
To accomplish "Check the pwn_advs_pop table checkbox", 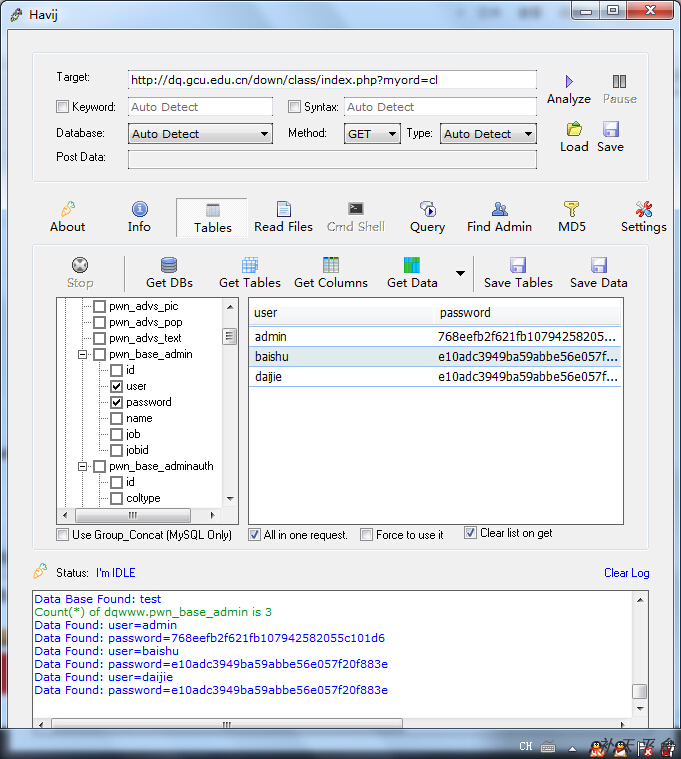I will [x=99, y=322].
